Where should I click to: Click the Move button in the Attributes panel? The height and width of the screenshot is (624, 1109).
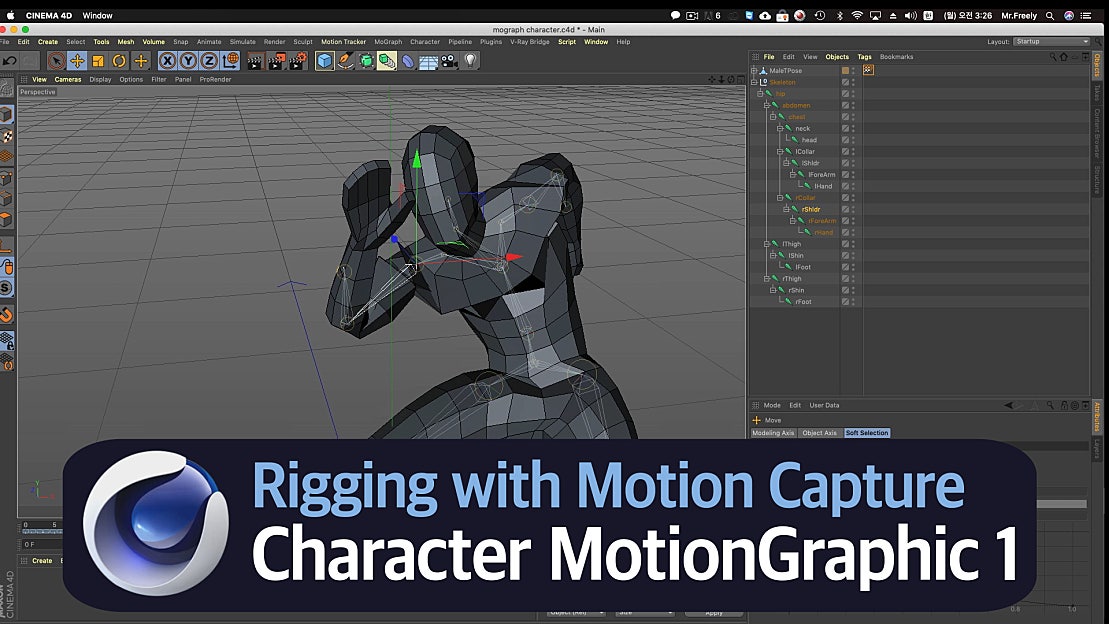(x=769, y=419)
